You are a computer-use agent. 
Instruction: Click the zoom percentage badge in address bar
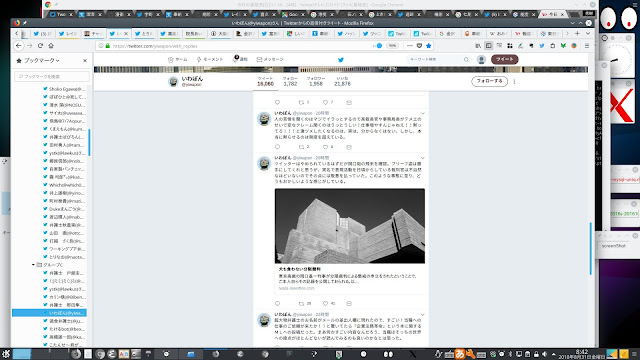pyautogui.click(x=392, y=46)
